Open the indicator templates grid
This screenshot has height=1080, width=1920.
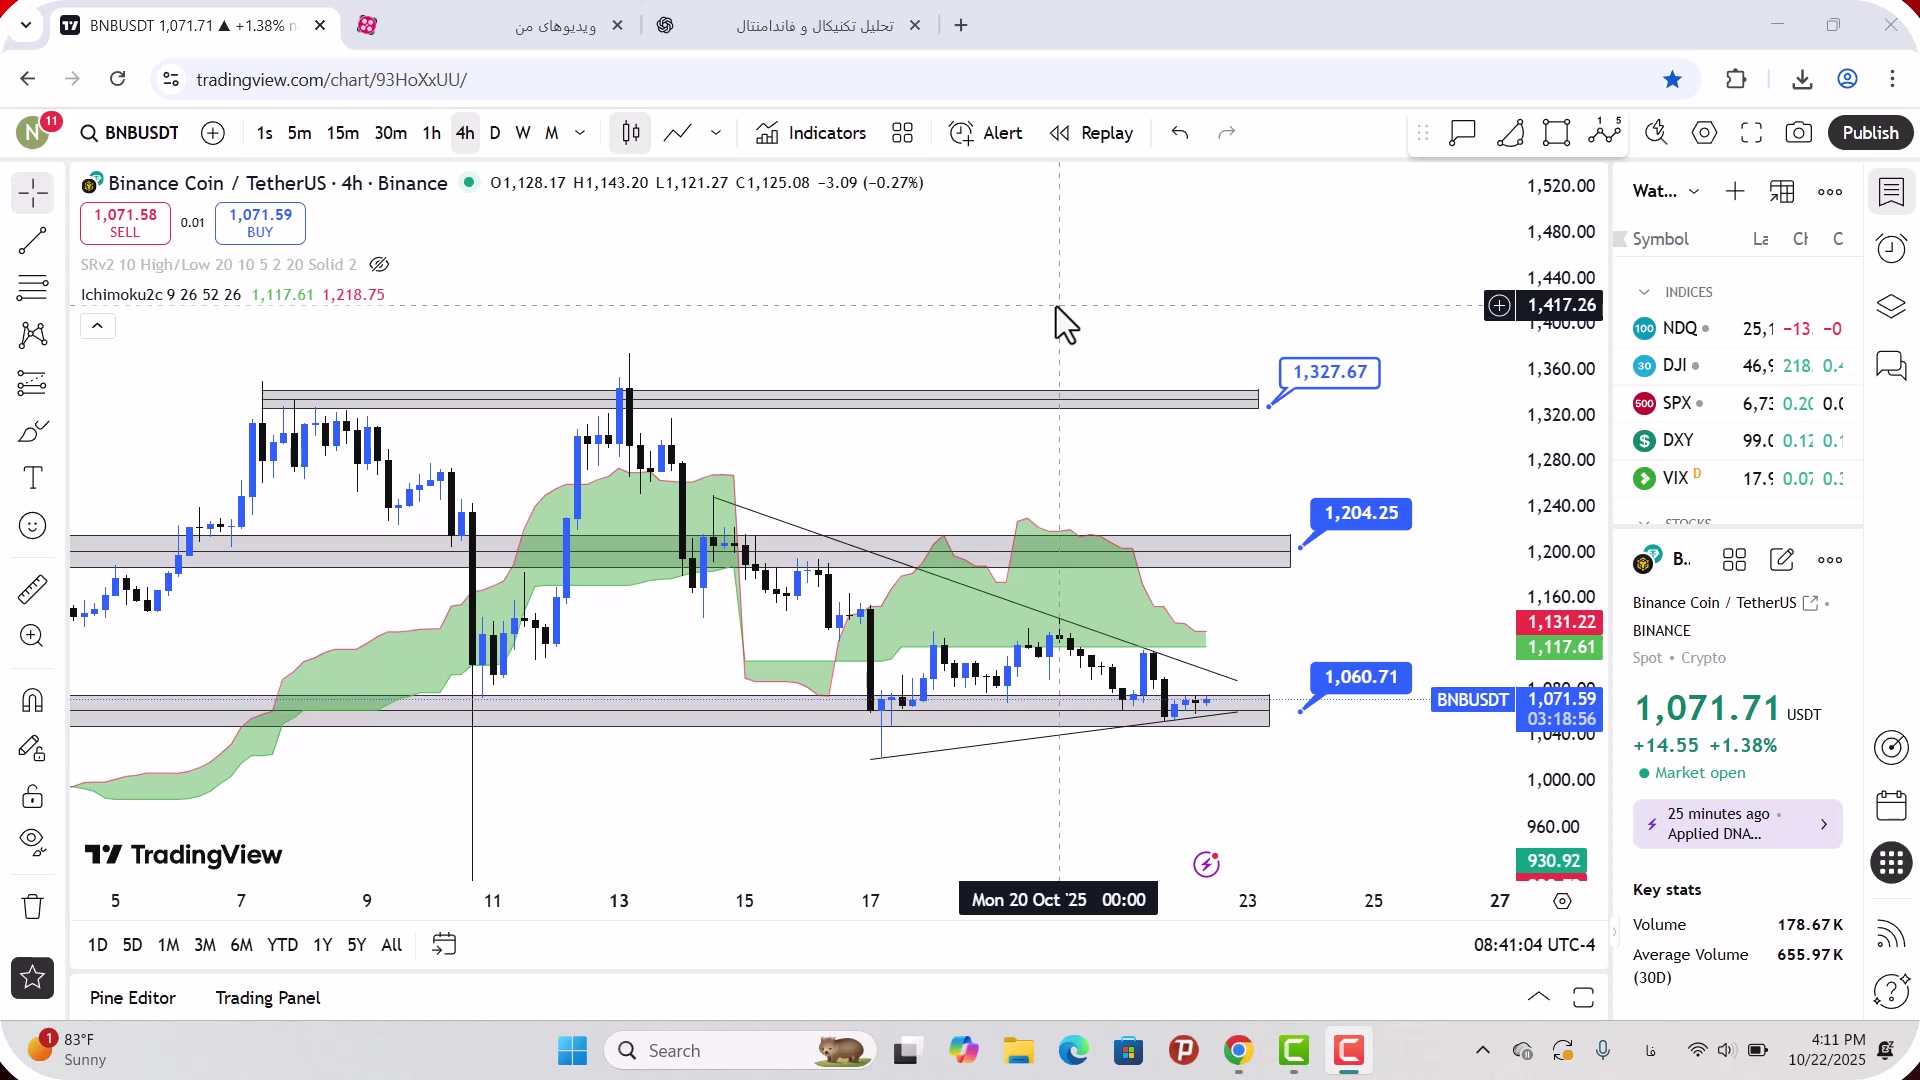(x=902, y=133)
